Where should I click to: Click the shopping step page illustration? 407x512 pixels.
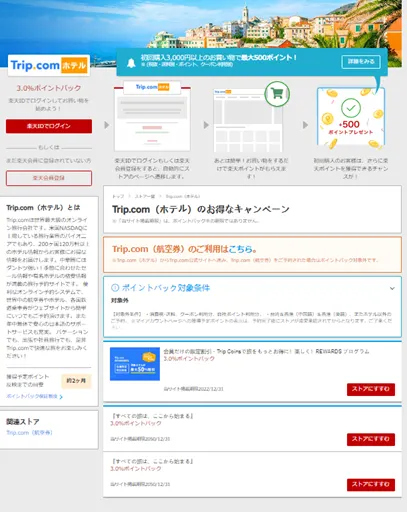(x=248, y=119)
